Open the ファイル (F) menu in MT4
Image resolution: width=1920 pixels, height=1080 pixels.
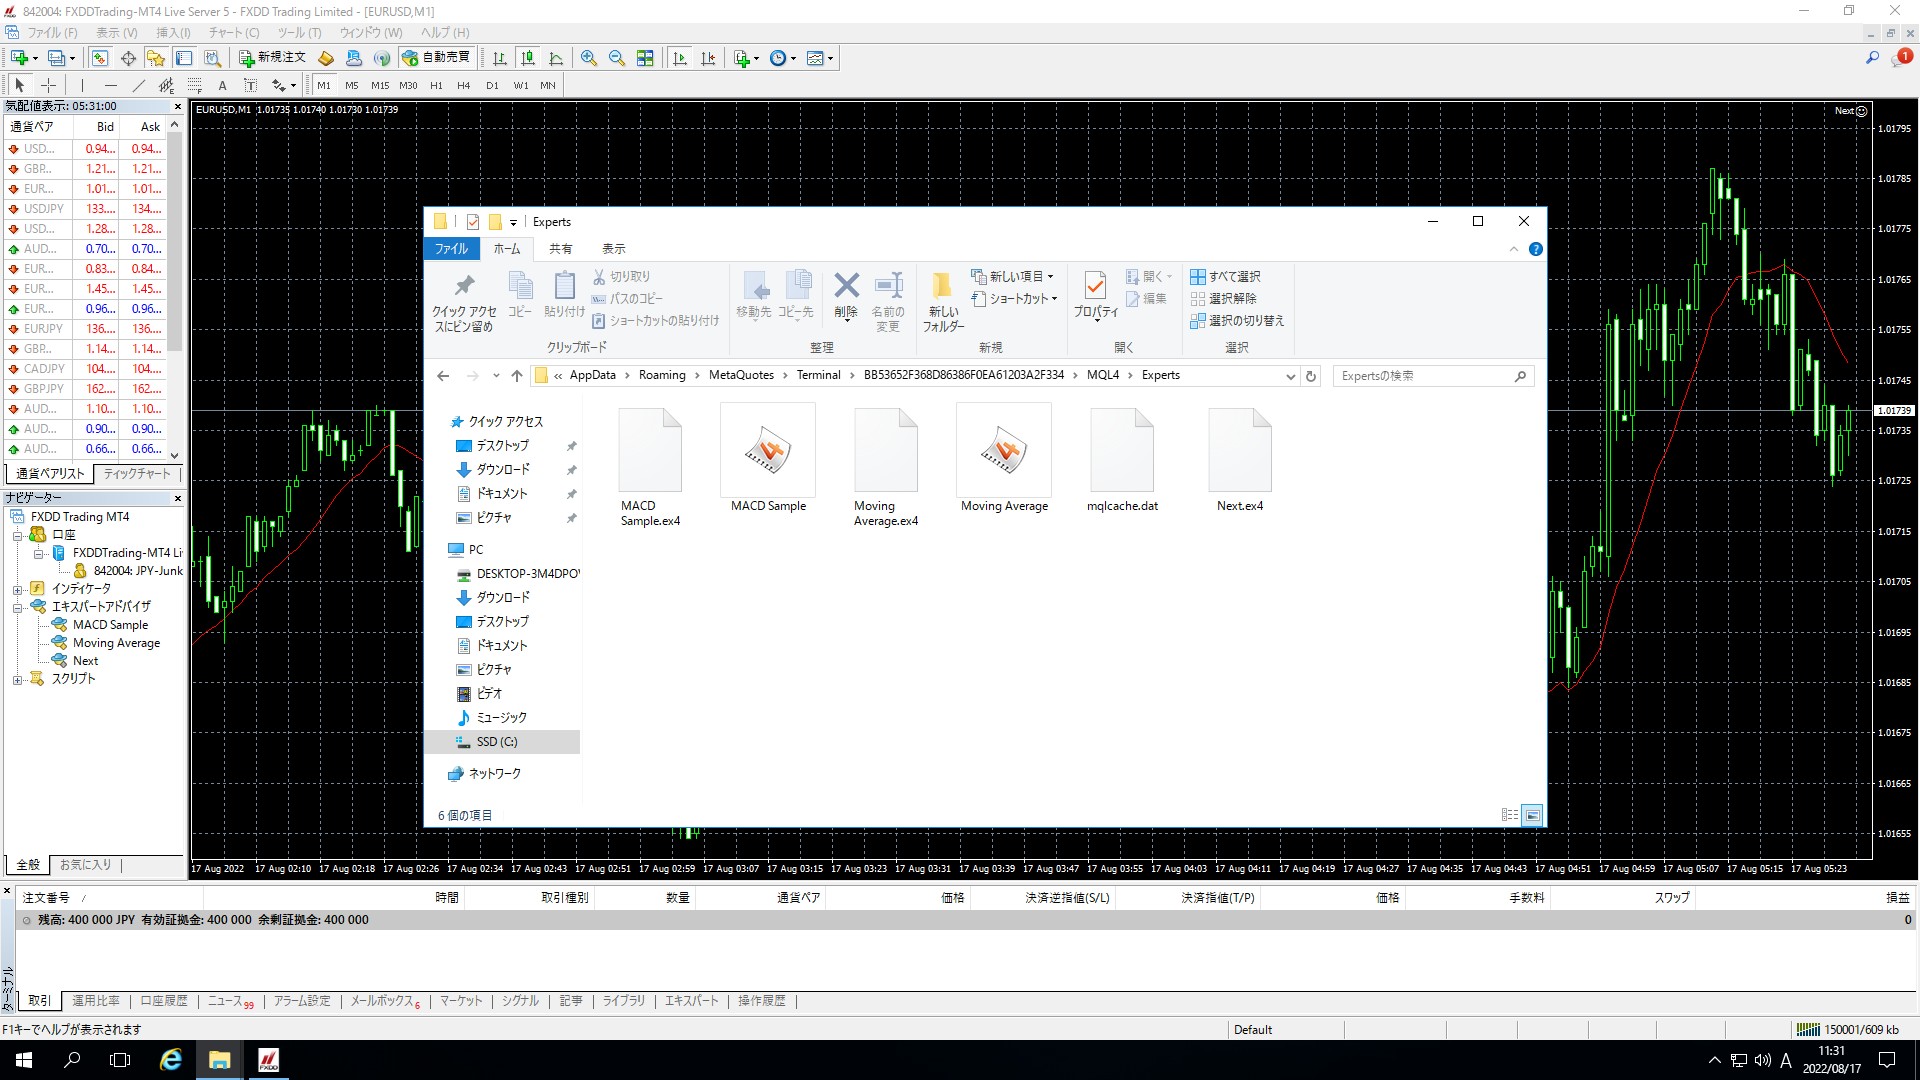pyautogui.click(x=52, y=32)
